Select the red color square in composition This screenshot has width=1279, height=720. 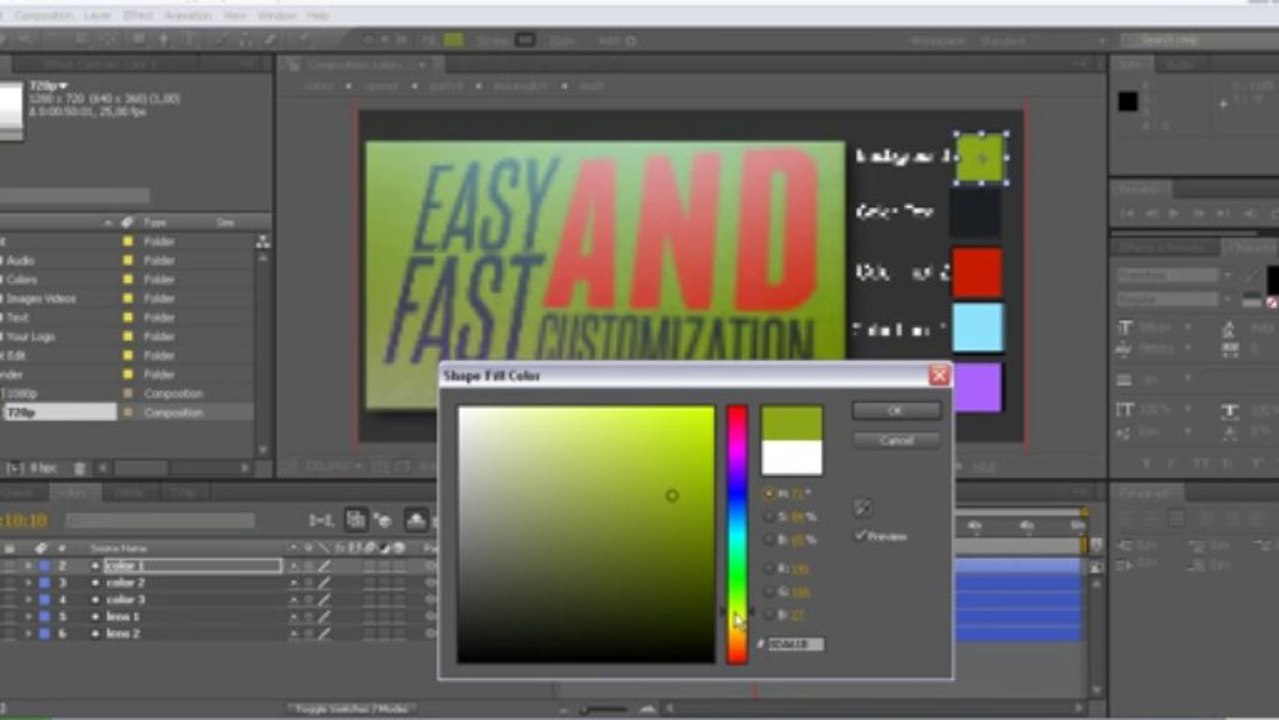(x=977, y=272)
